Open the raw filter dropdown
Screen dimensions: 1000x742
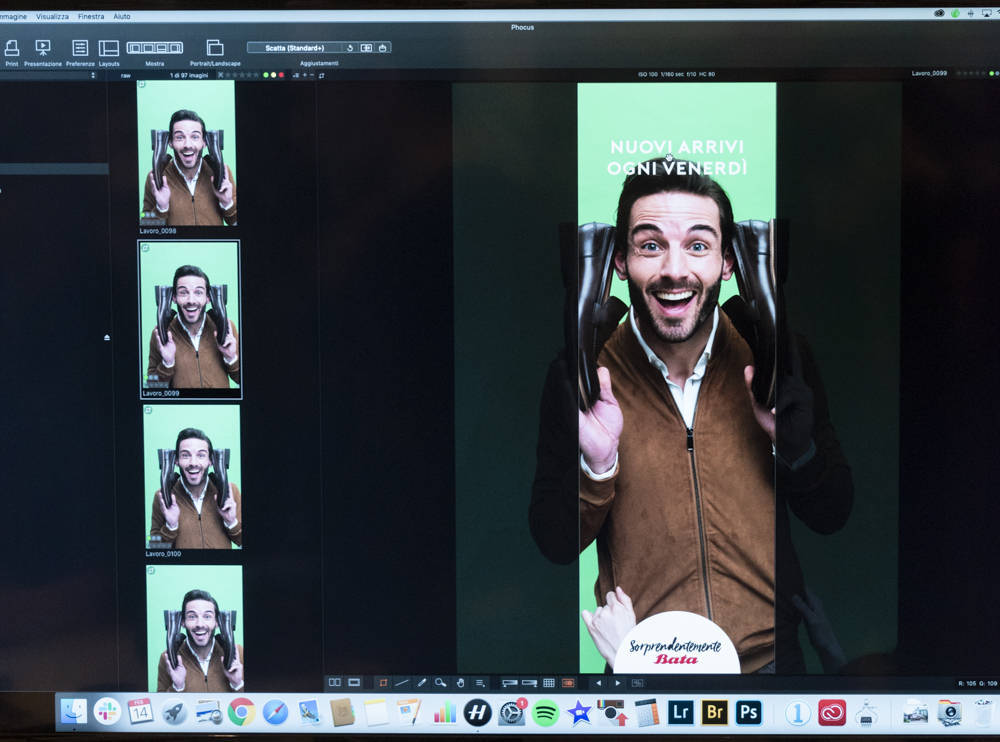point(126,75)
